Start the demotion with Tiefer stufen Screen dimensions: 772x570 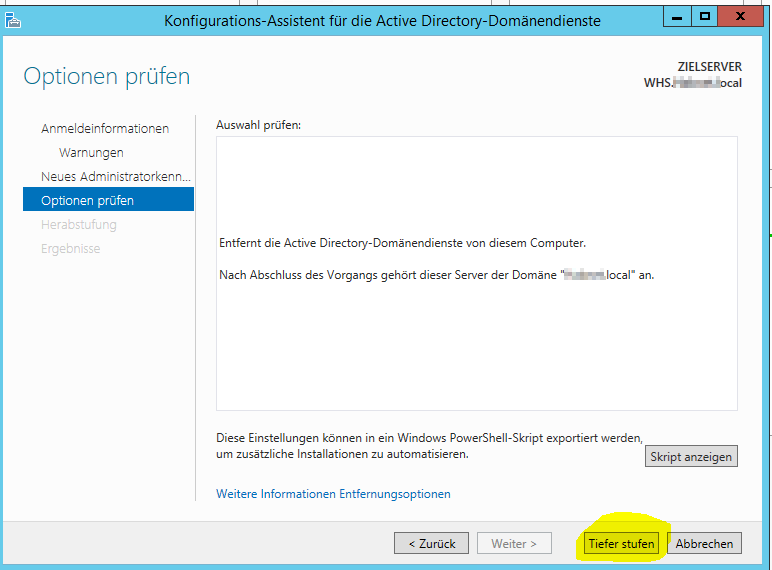621,544
